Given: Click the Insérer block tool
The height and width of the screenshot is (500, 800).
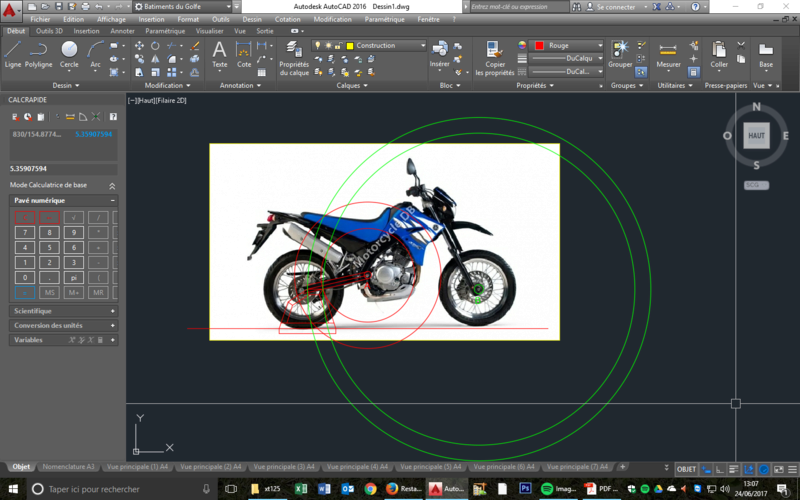Looking at the screenshot, I should [x=439, y=54].
